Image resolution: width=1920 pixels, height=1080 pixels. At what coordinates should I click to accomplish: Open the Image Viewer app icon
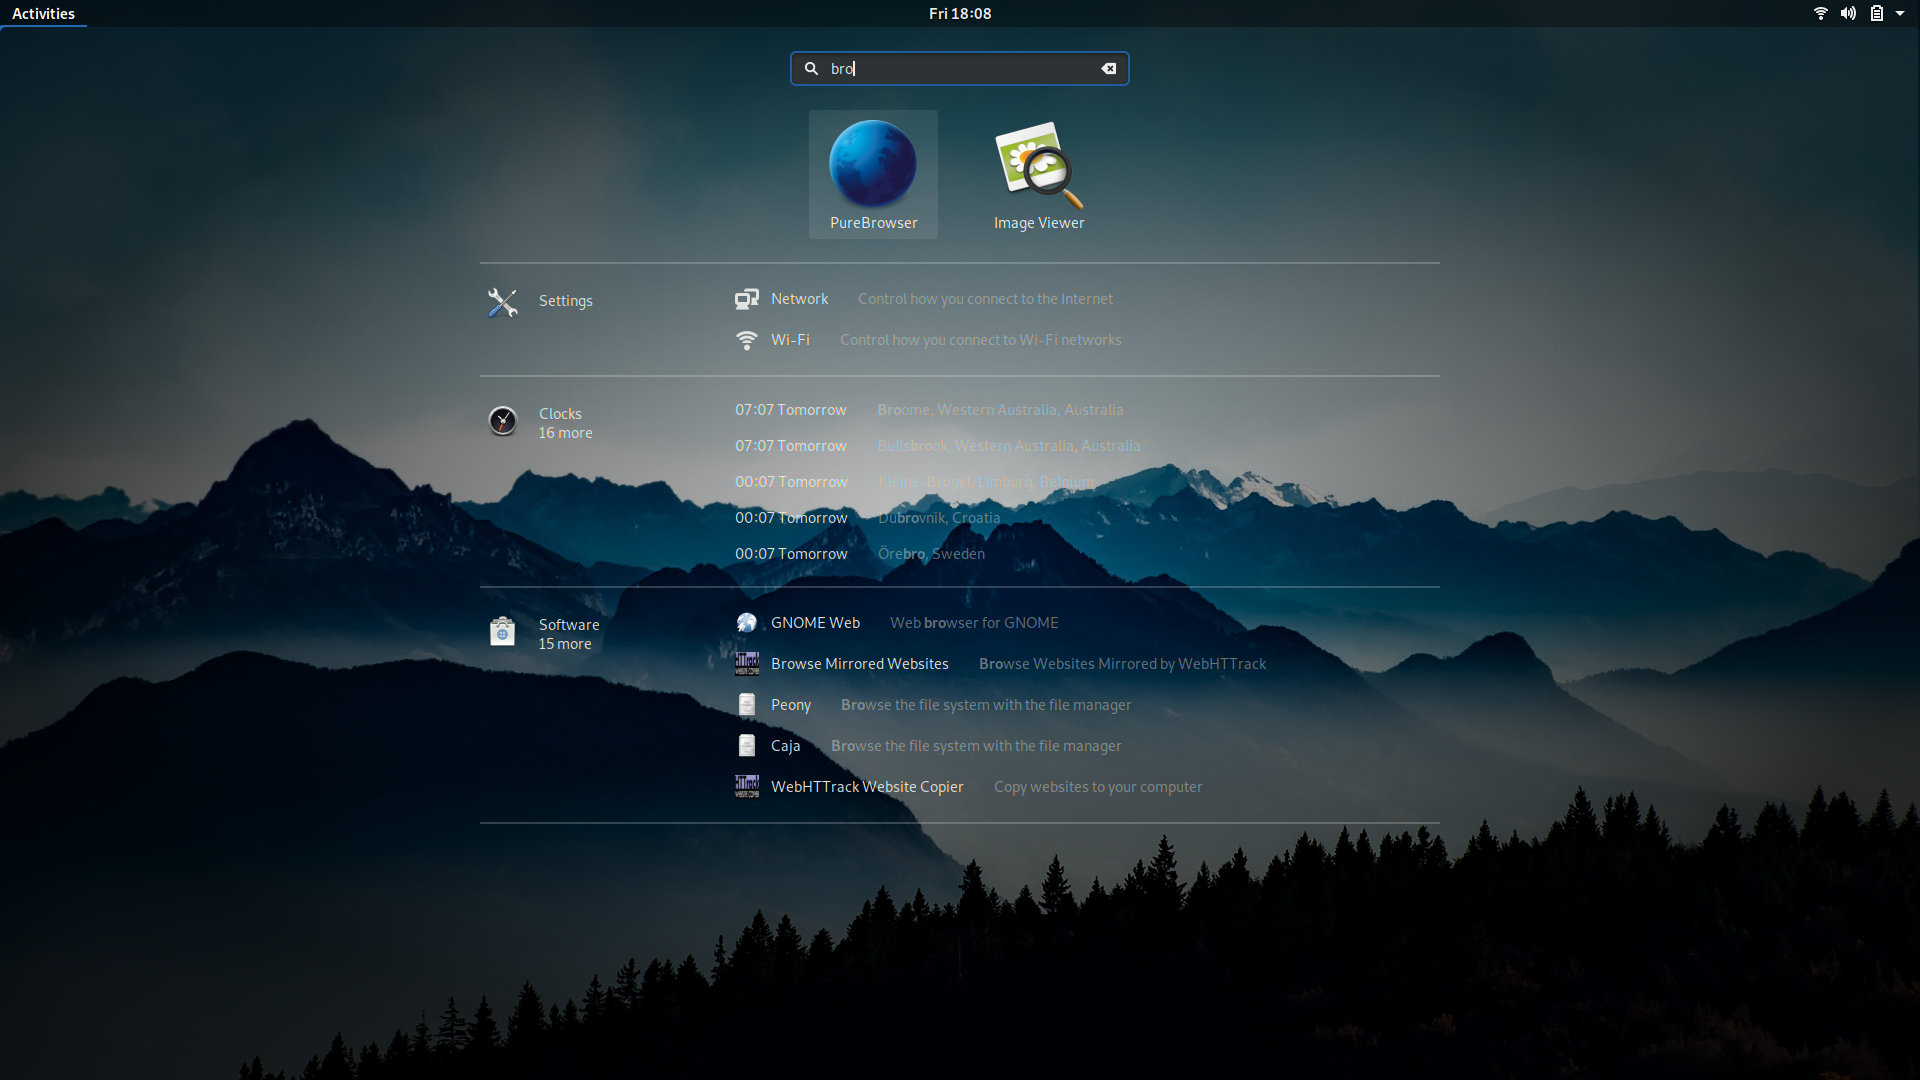(1038, 164)
